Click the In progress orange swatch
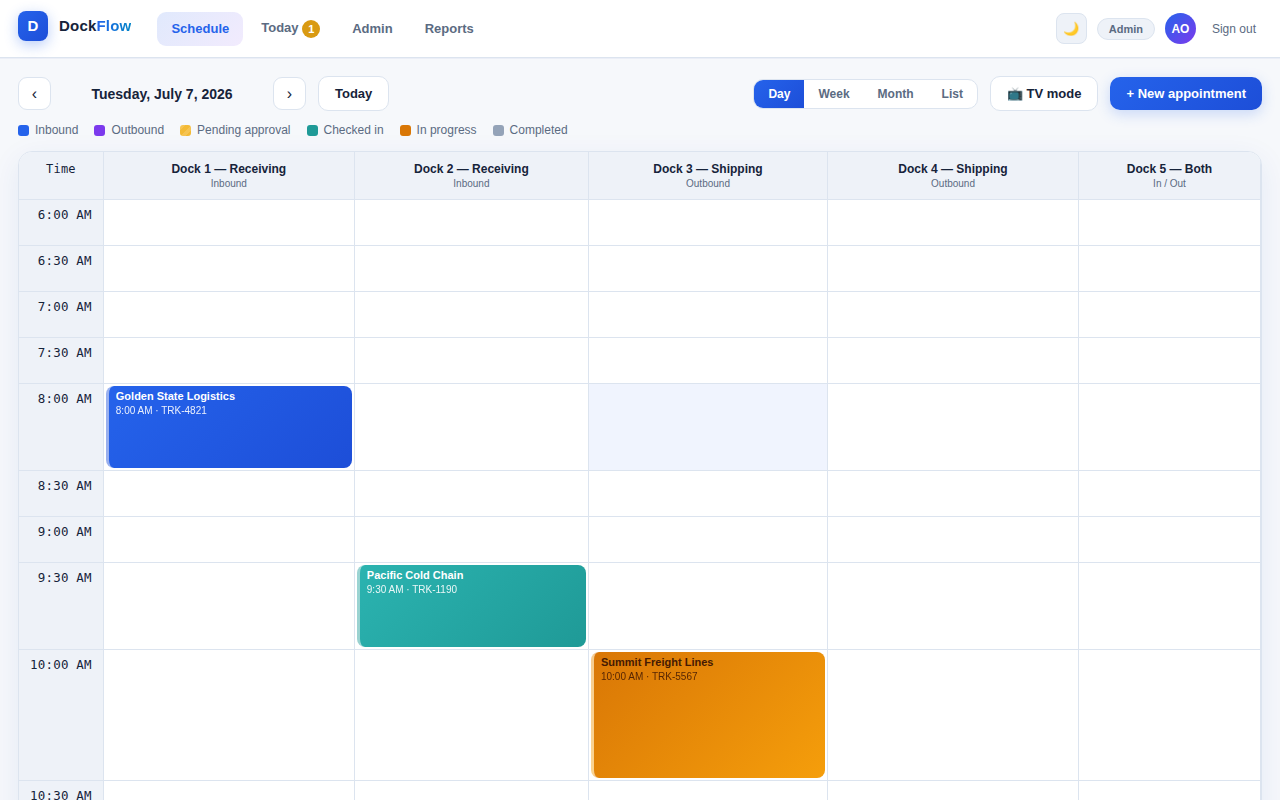Screen dimensions: 1280x800 click(406, 130)
